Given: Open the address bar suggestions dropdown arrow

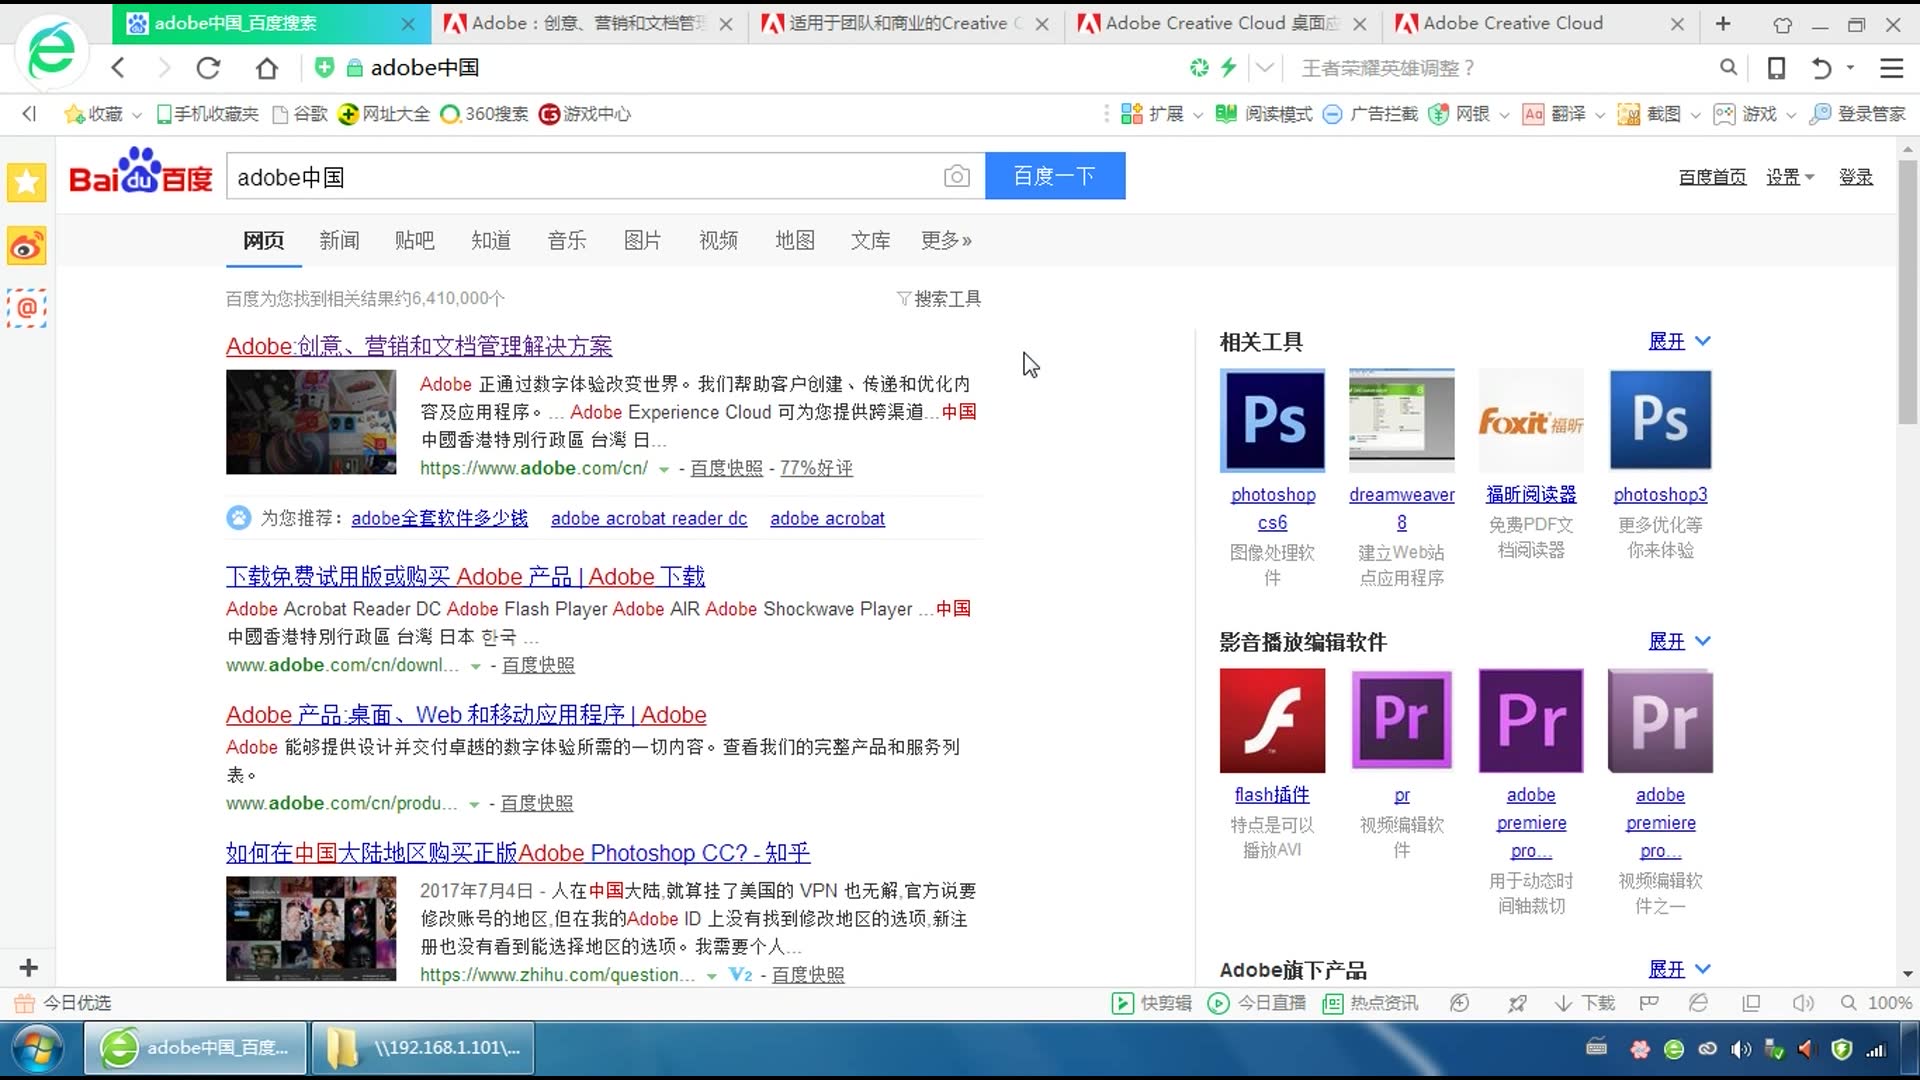Looking at the screenshot, I should point(1265,68).
